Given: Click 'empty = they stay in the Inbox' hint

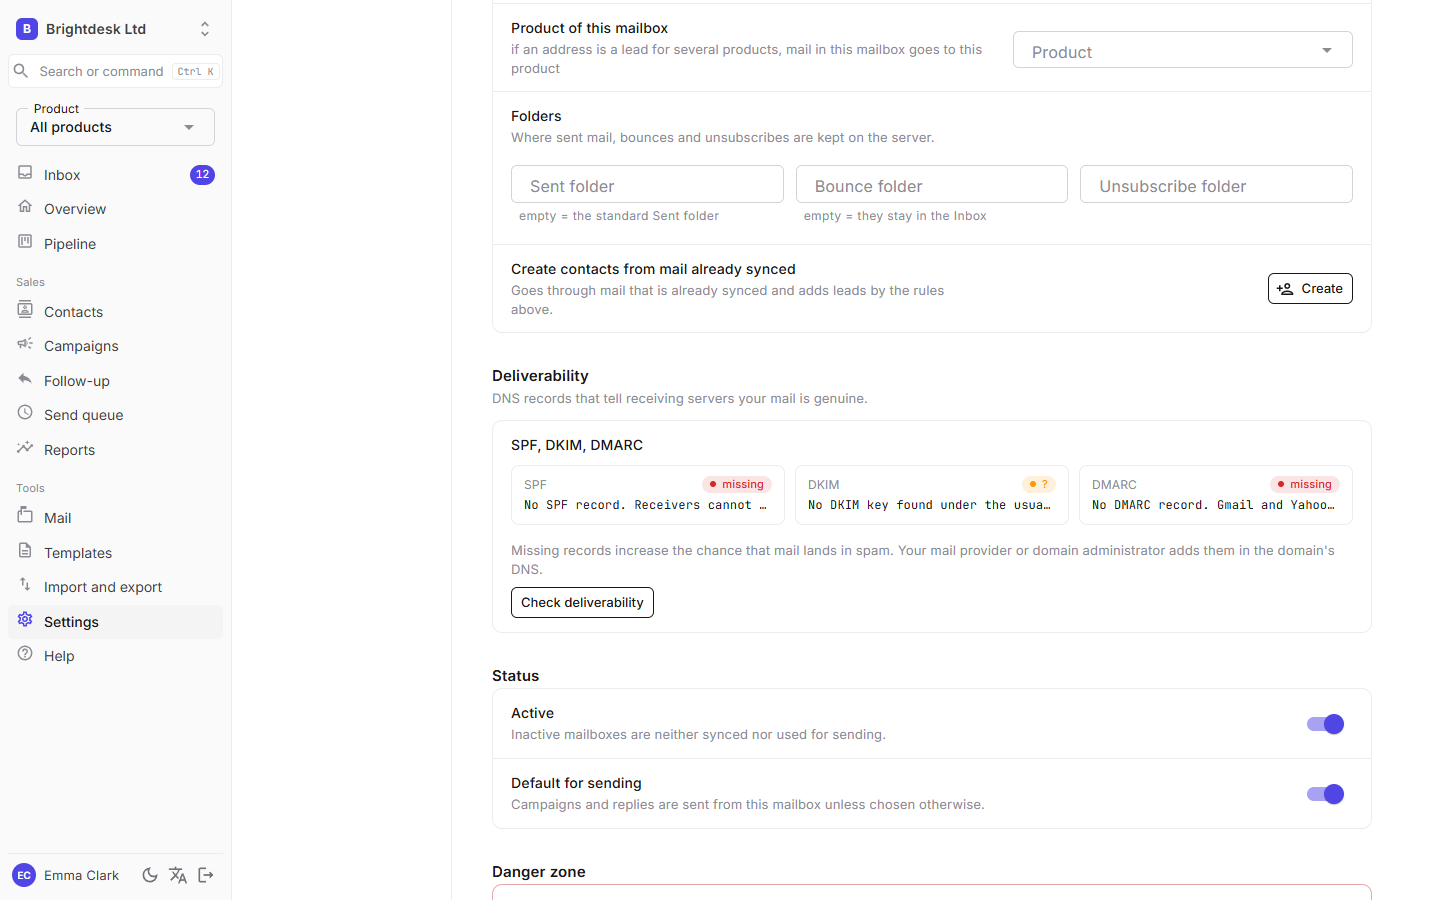Looking at the screenshot, I should point(895,216).
